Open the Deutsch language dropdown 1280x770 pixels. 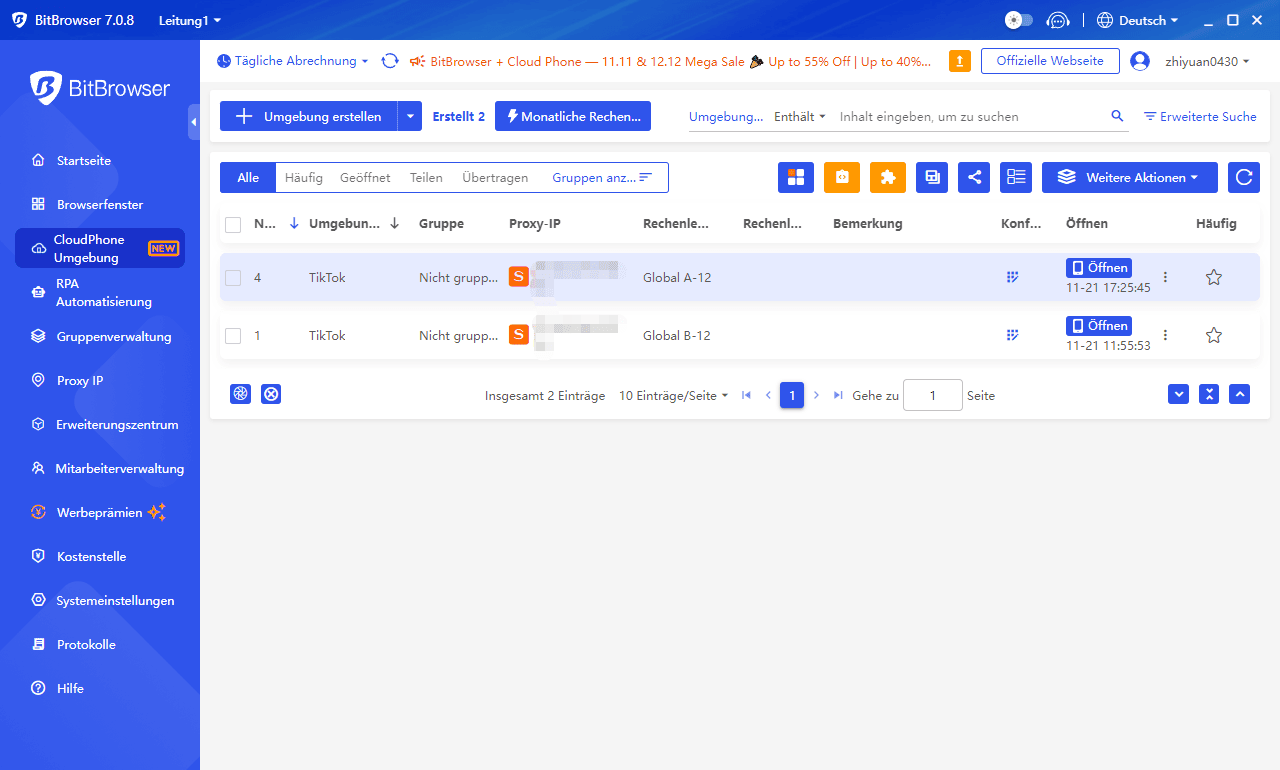click(x=1138, y=20)
